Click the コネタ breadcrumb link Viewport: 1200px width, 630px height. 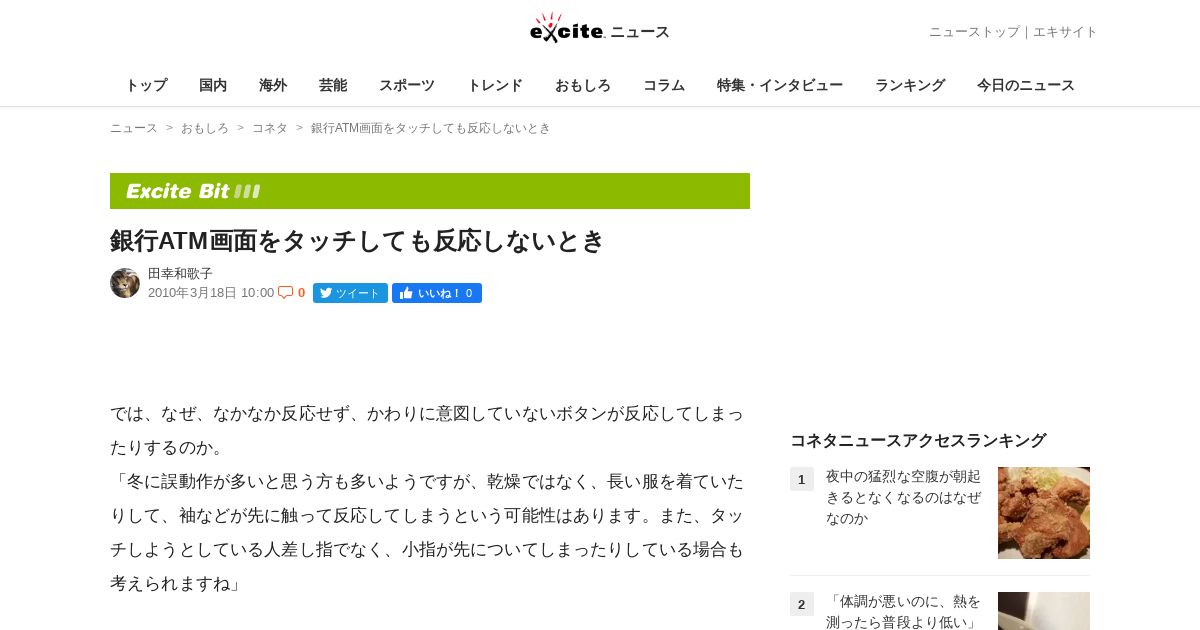click(x=270, y=128)
